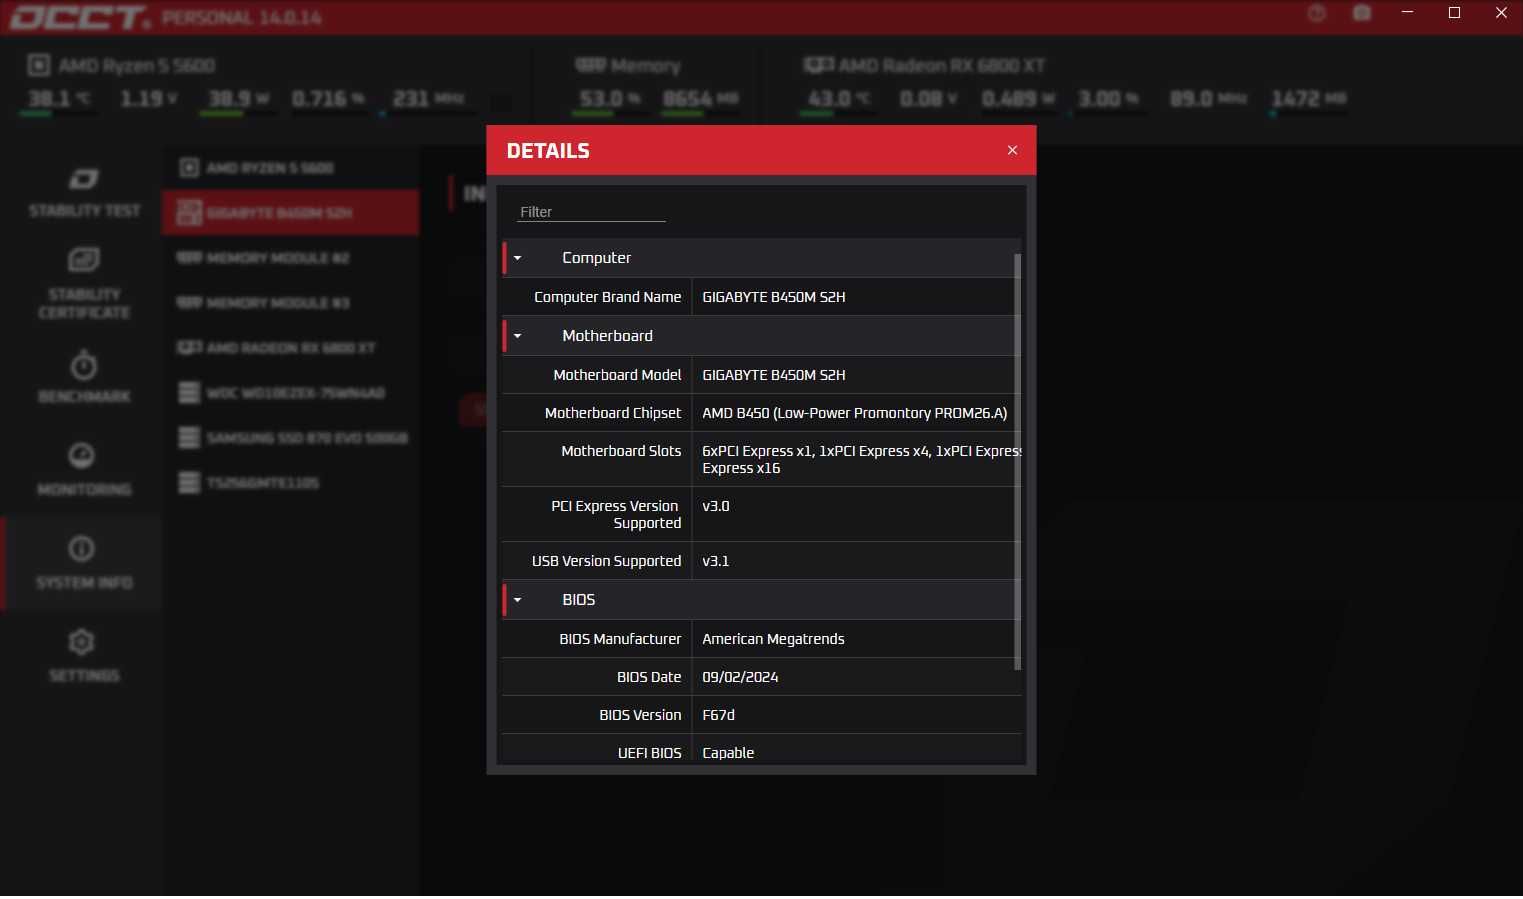The image size is (1523, 899).
Task: Select the 09/02/2024 BIOS date value
Action: (x=740, y=677)
